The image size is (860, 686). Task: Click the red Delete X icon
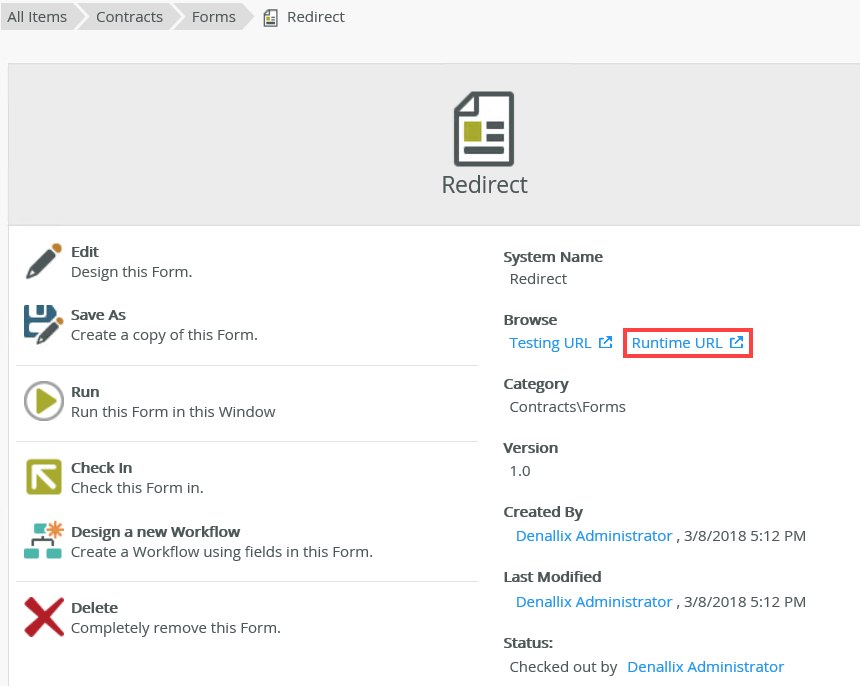[x=44, y=617]
